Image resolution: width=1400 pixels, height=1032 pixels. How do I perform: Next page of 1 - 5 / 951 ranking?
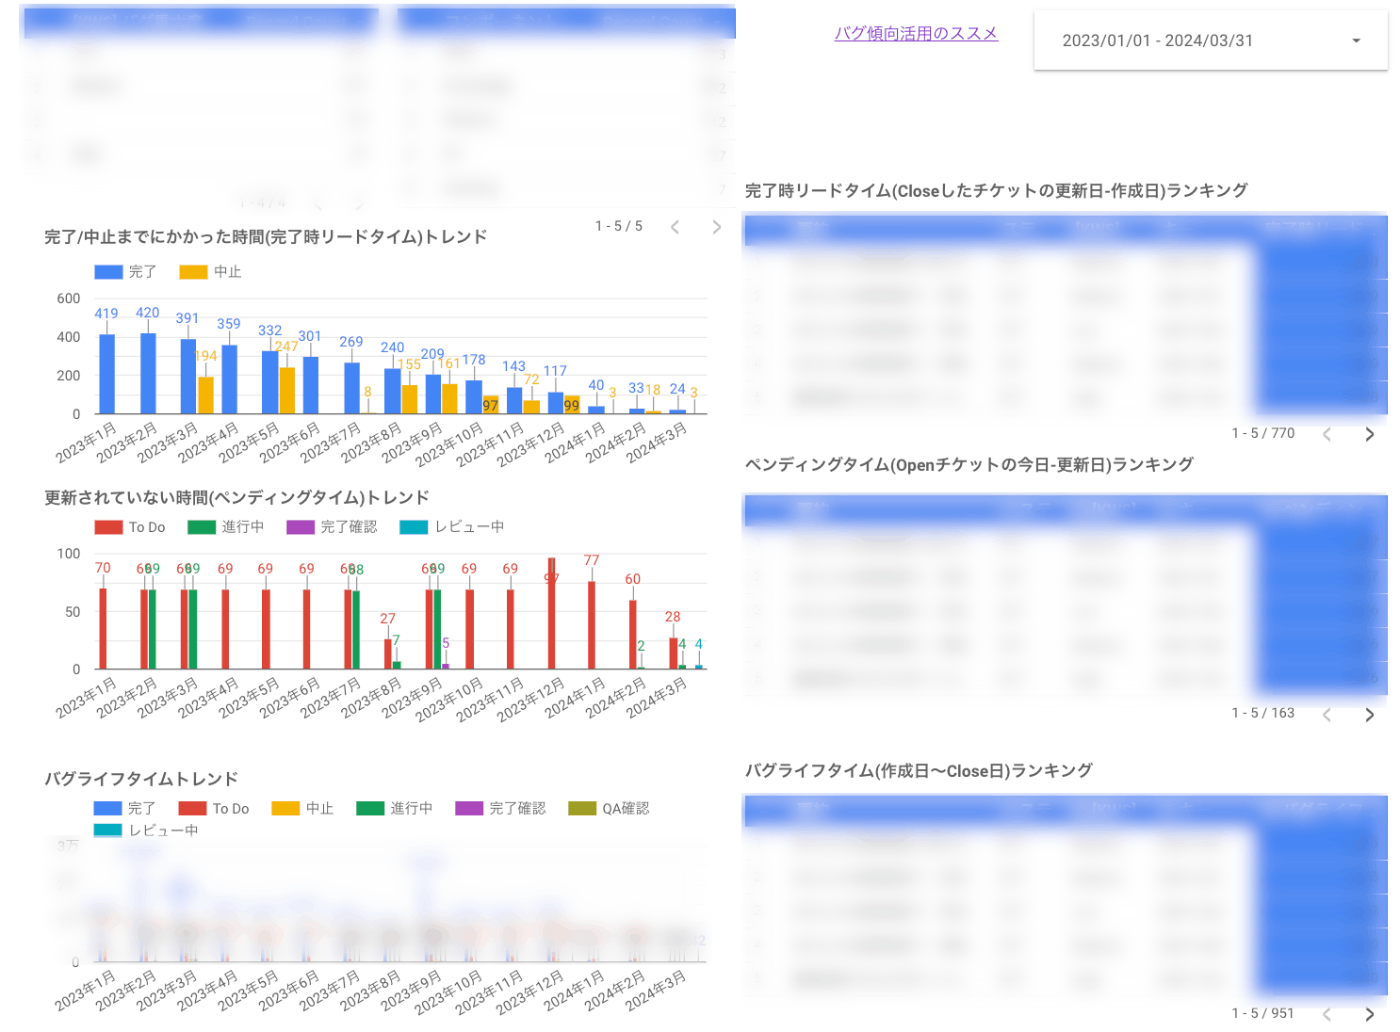click(1369, 1014)
